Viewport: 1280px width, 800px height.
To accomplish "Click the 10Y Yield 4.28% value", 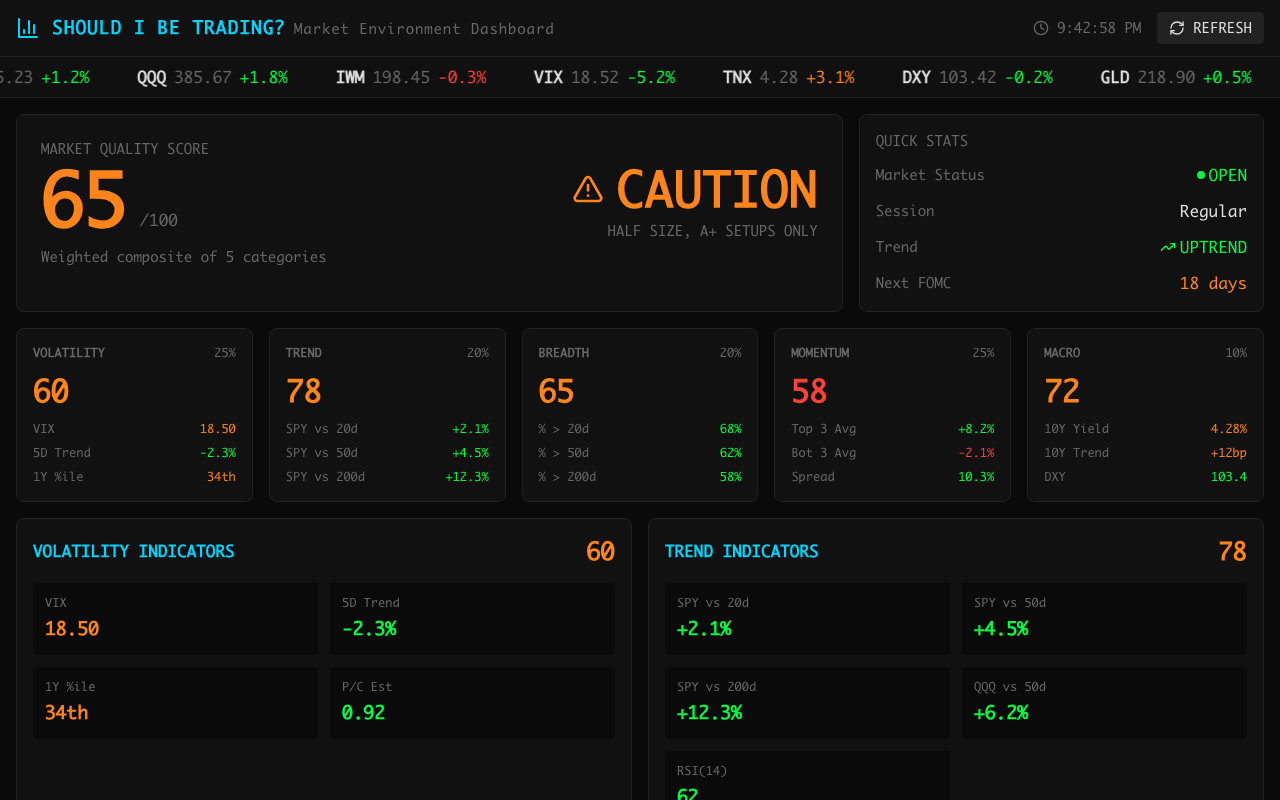I will (1229, 429).
